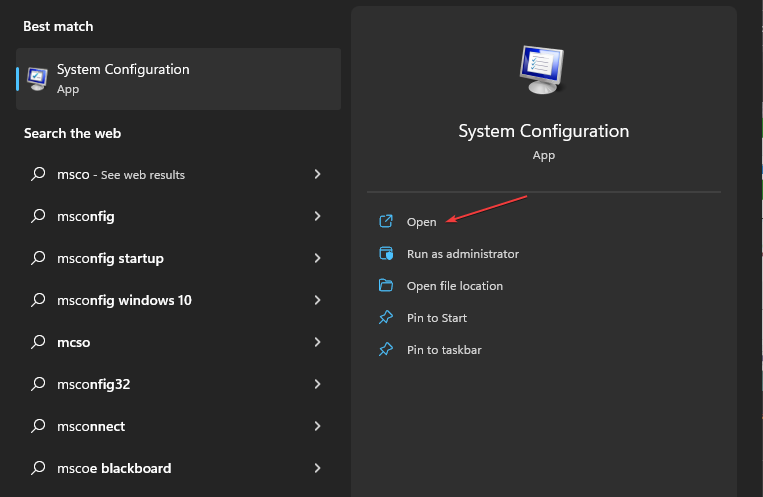Select the msconnect search suggestion

click(x=91, y=426)
